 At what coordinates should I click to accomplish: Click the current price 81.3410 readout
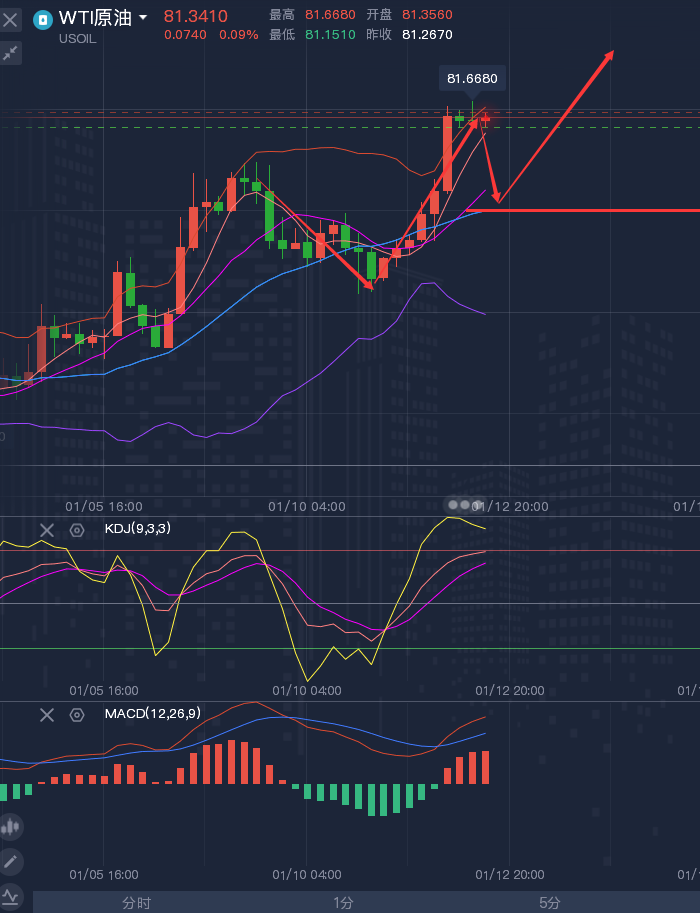(x=196, y=16)
